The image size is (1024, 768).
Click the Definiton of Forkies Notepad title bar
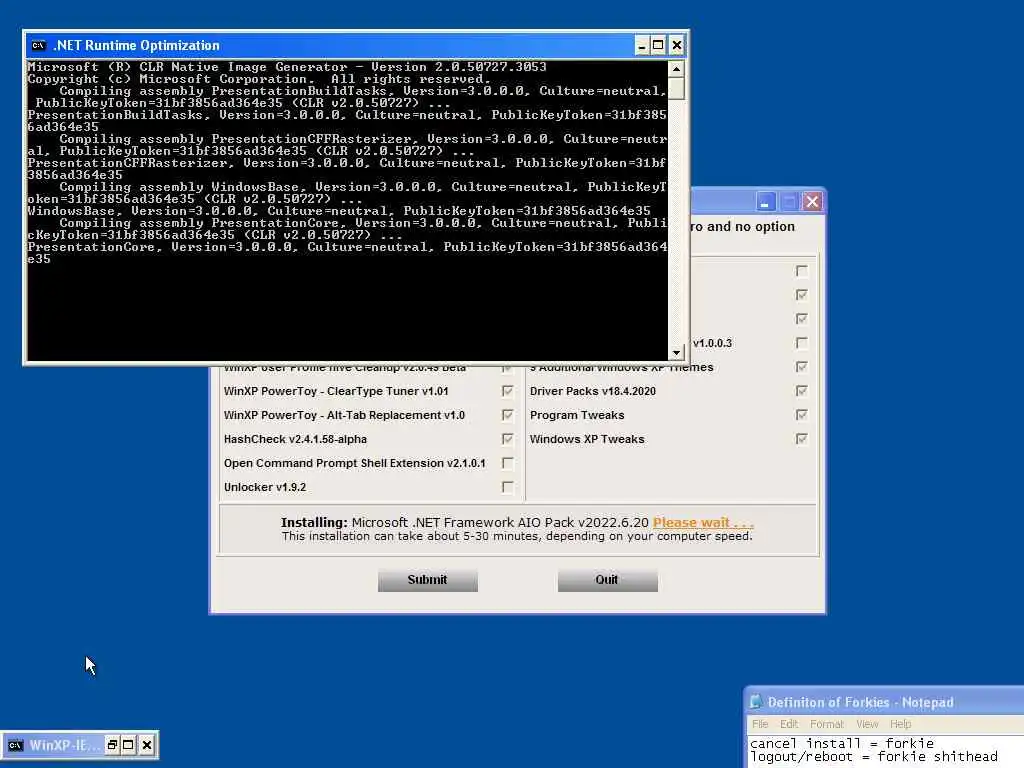pos(885,702)
